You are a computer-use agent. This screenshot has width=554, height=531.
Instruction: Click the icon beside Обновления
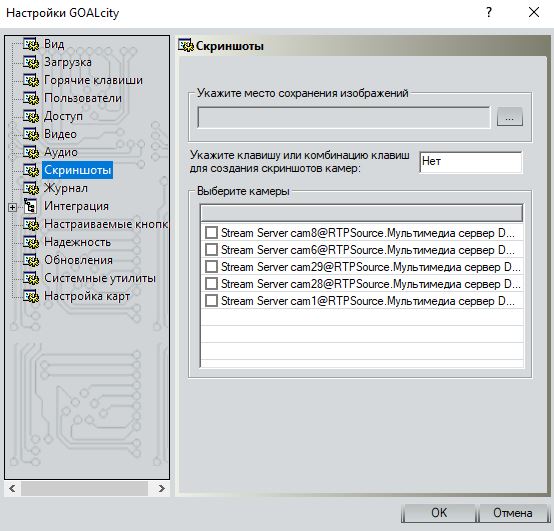tap(31, 260)
